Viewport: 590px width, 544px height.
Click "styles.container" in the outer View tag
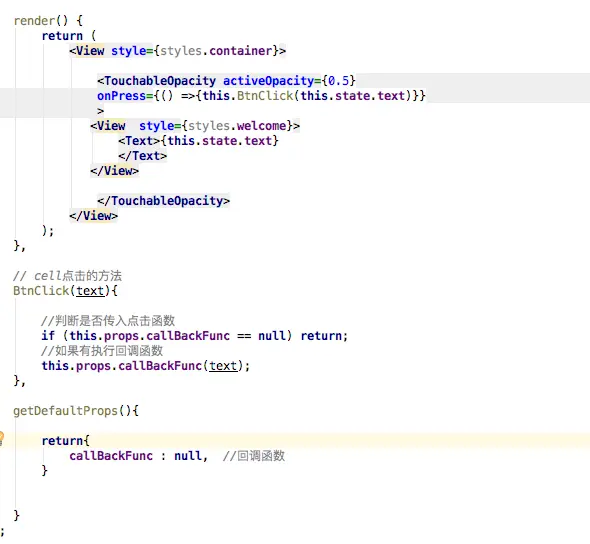click(216, 51)
